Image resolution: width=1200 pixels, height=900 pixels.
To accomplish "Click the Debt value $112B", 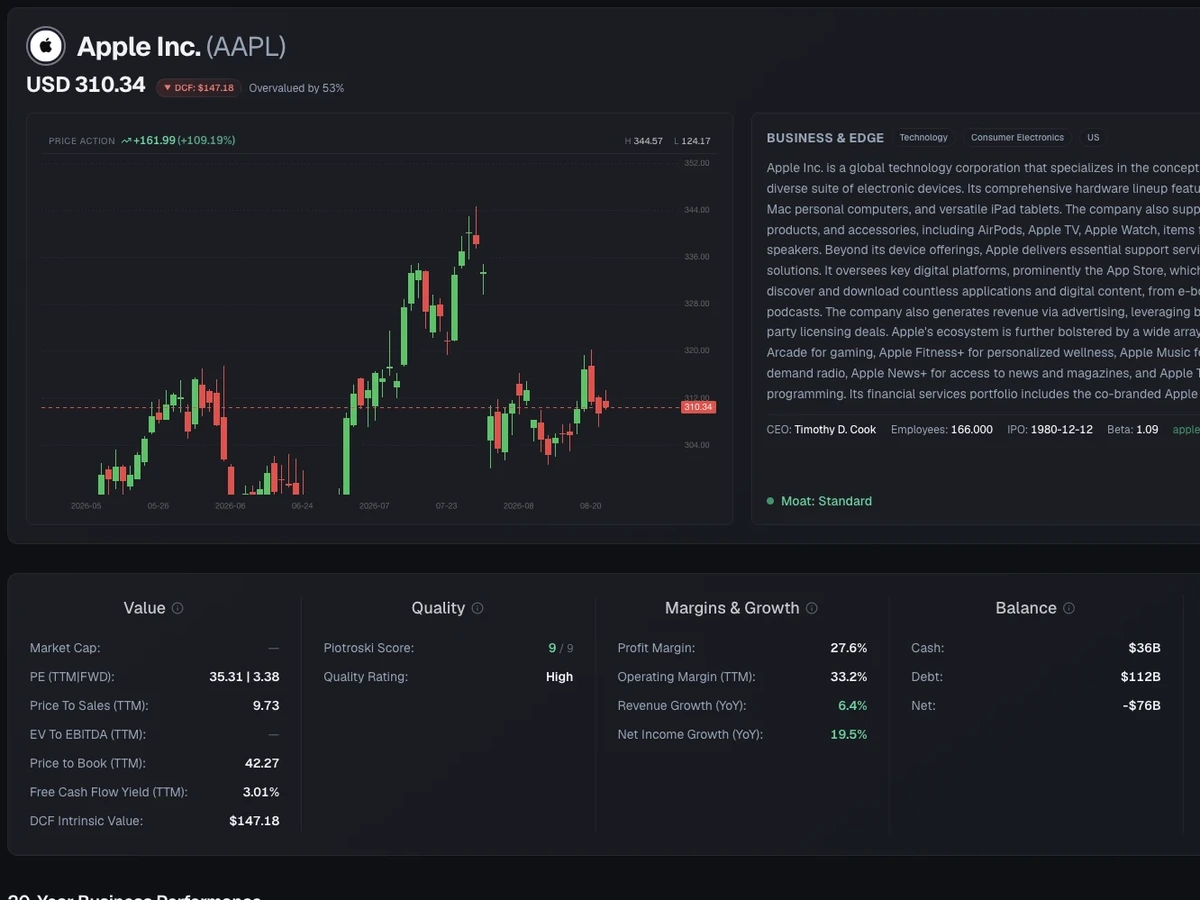I will click(1141, 677).
